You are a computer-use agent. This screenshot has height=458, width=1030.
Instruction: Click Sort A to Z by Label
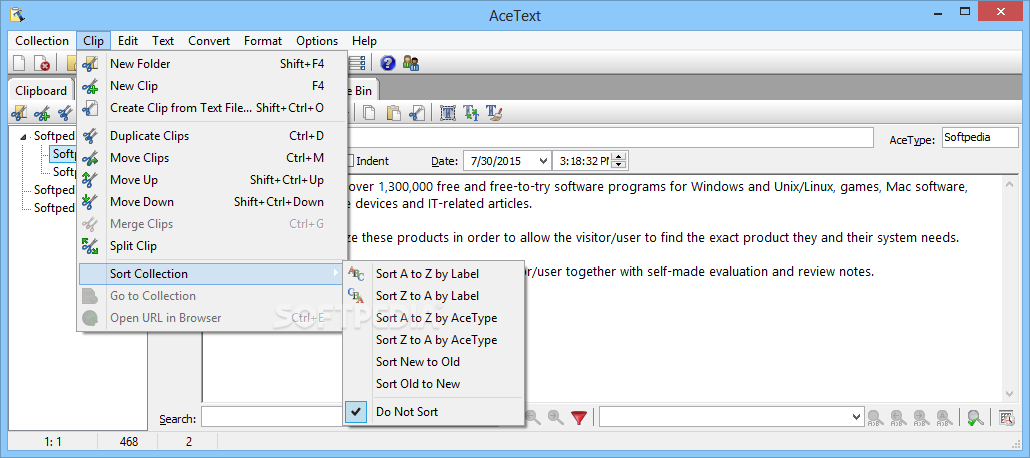coord(433,274)
